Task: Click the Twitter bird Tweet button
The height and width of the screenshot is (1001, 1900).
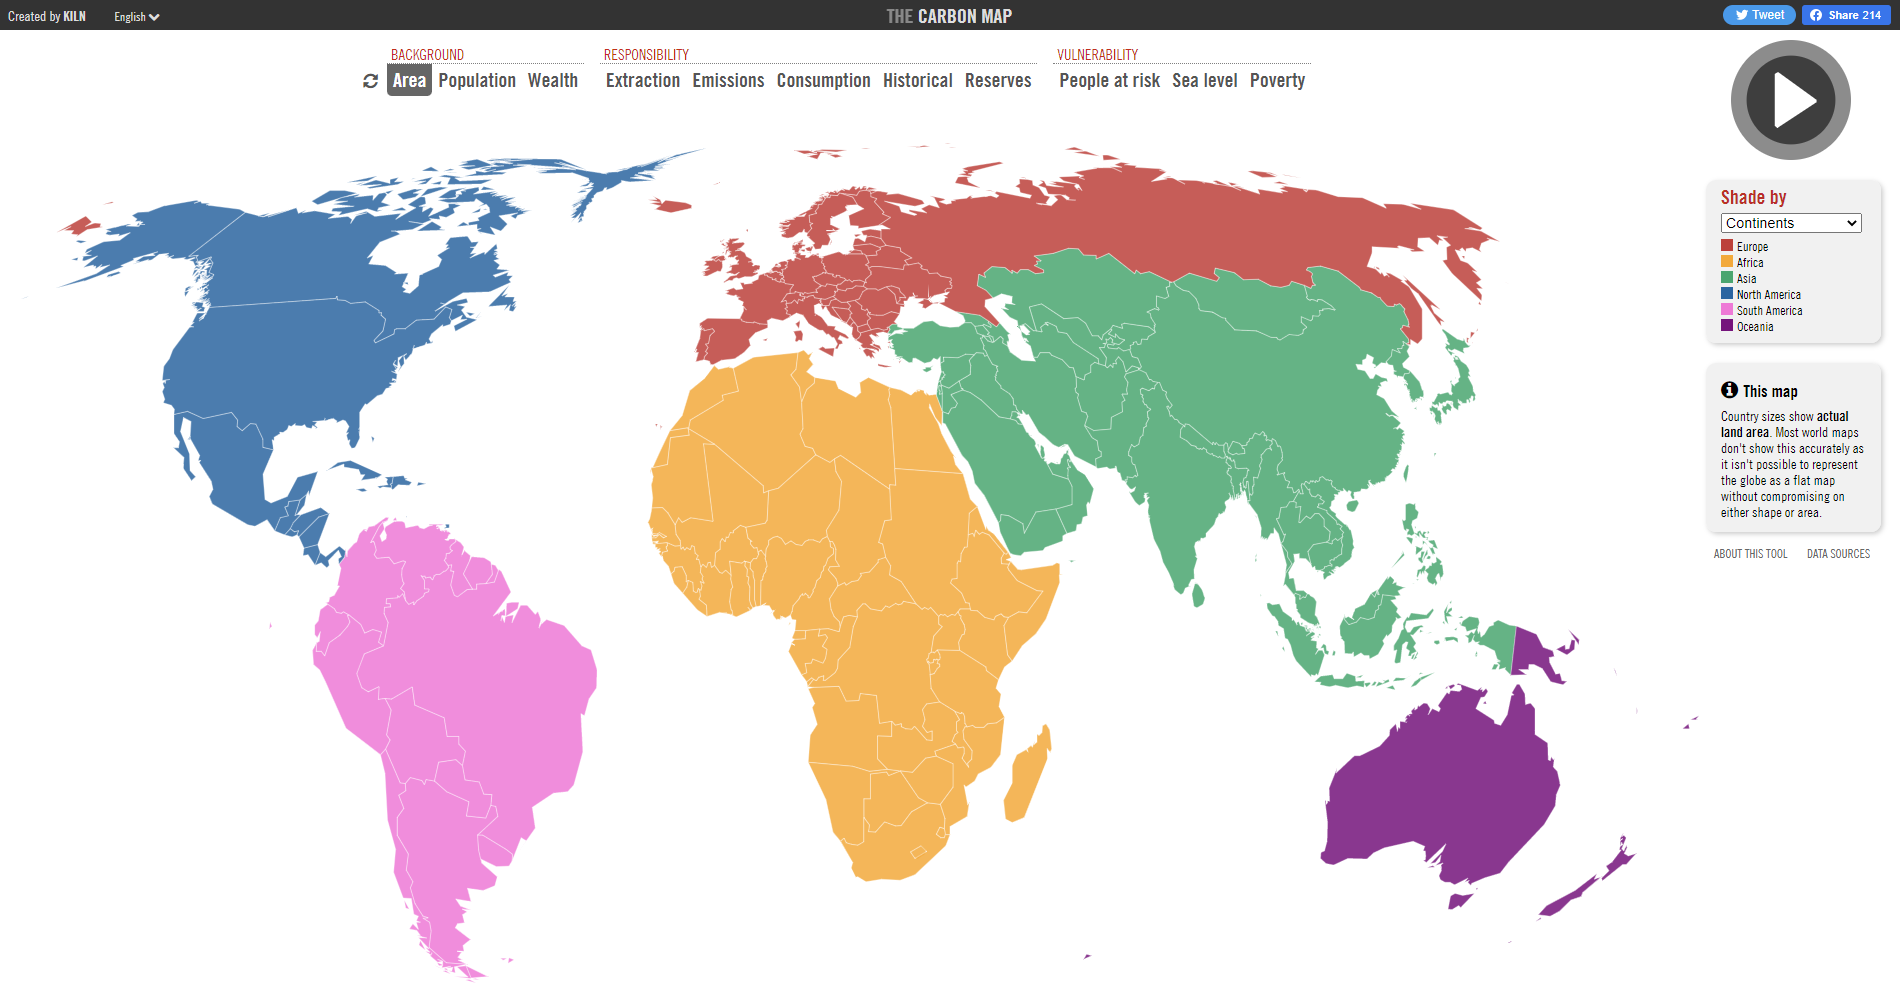Action: pyautogui.click(x=1759, y=15)
